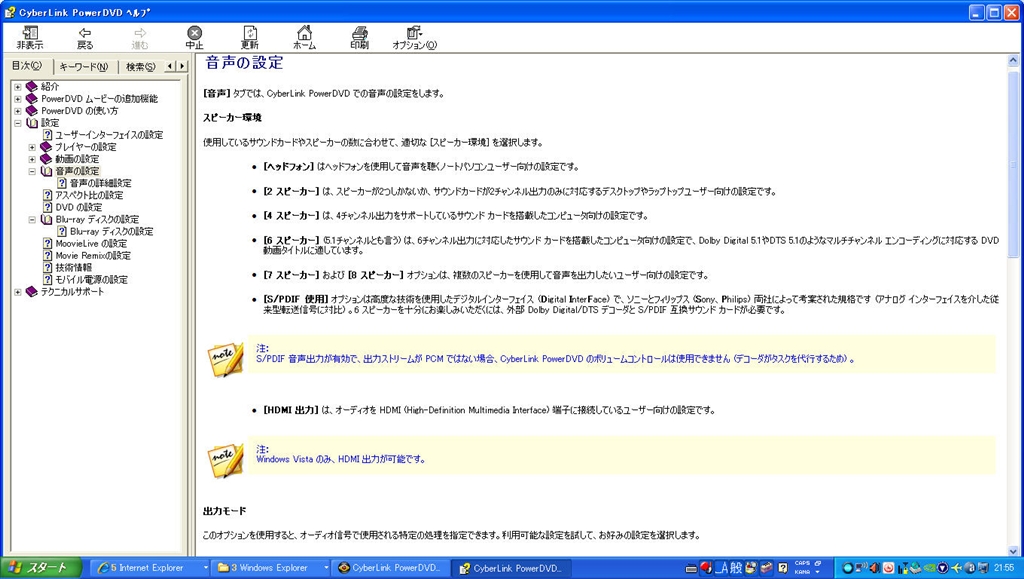Image resolution: width=1024 pixels, height=579 pixels.
Task: Click the first note icon beside S/PDIF note
Action: 226,359
